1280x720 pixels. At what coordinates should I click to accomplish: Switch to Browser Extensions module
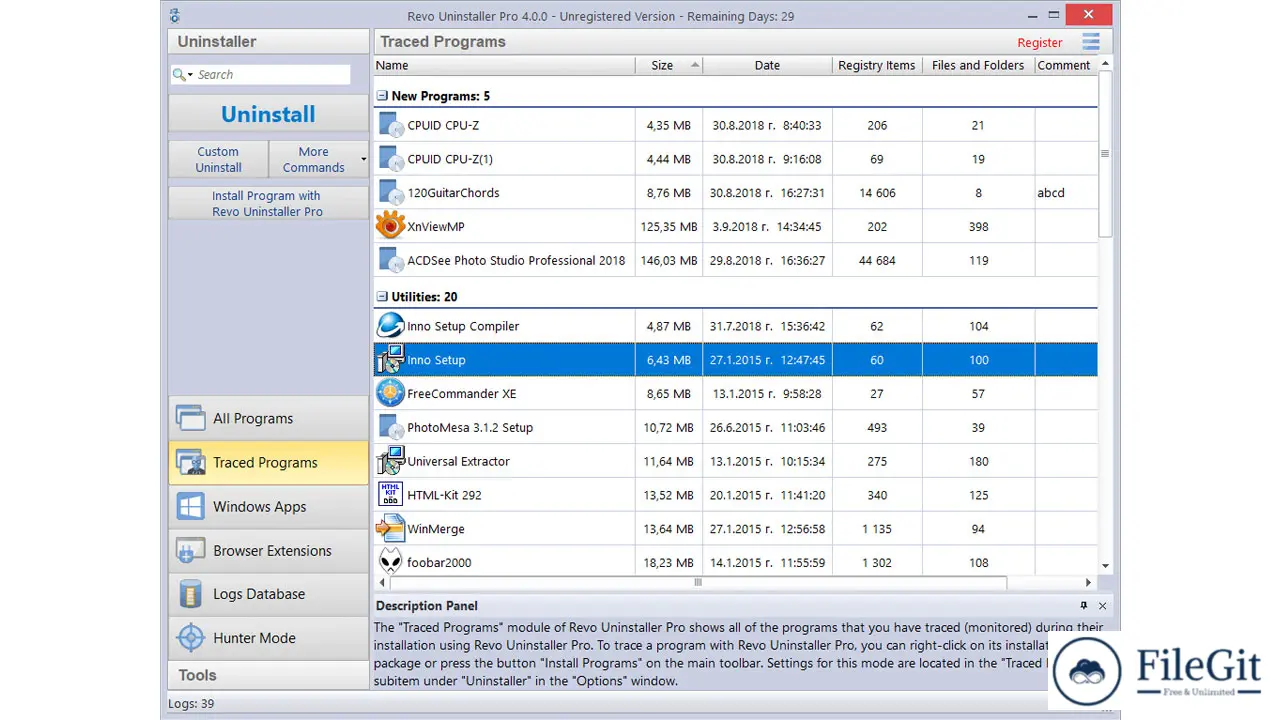coord(268,550)
